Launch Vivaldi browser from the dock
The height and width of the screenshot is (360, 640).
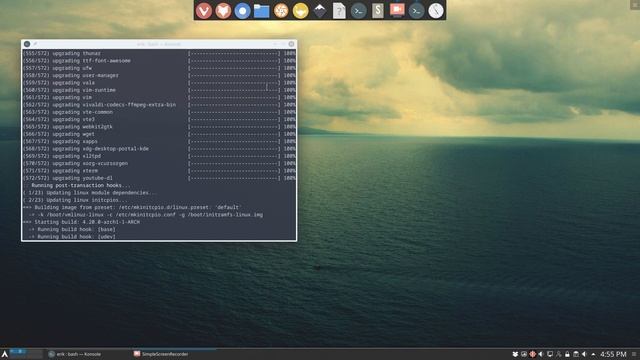(203, 11)
